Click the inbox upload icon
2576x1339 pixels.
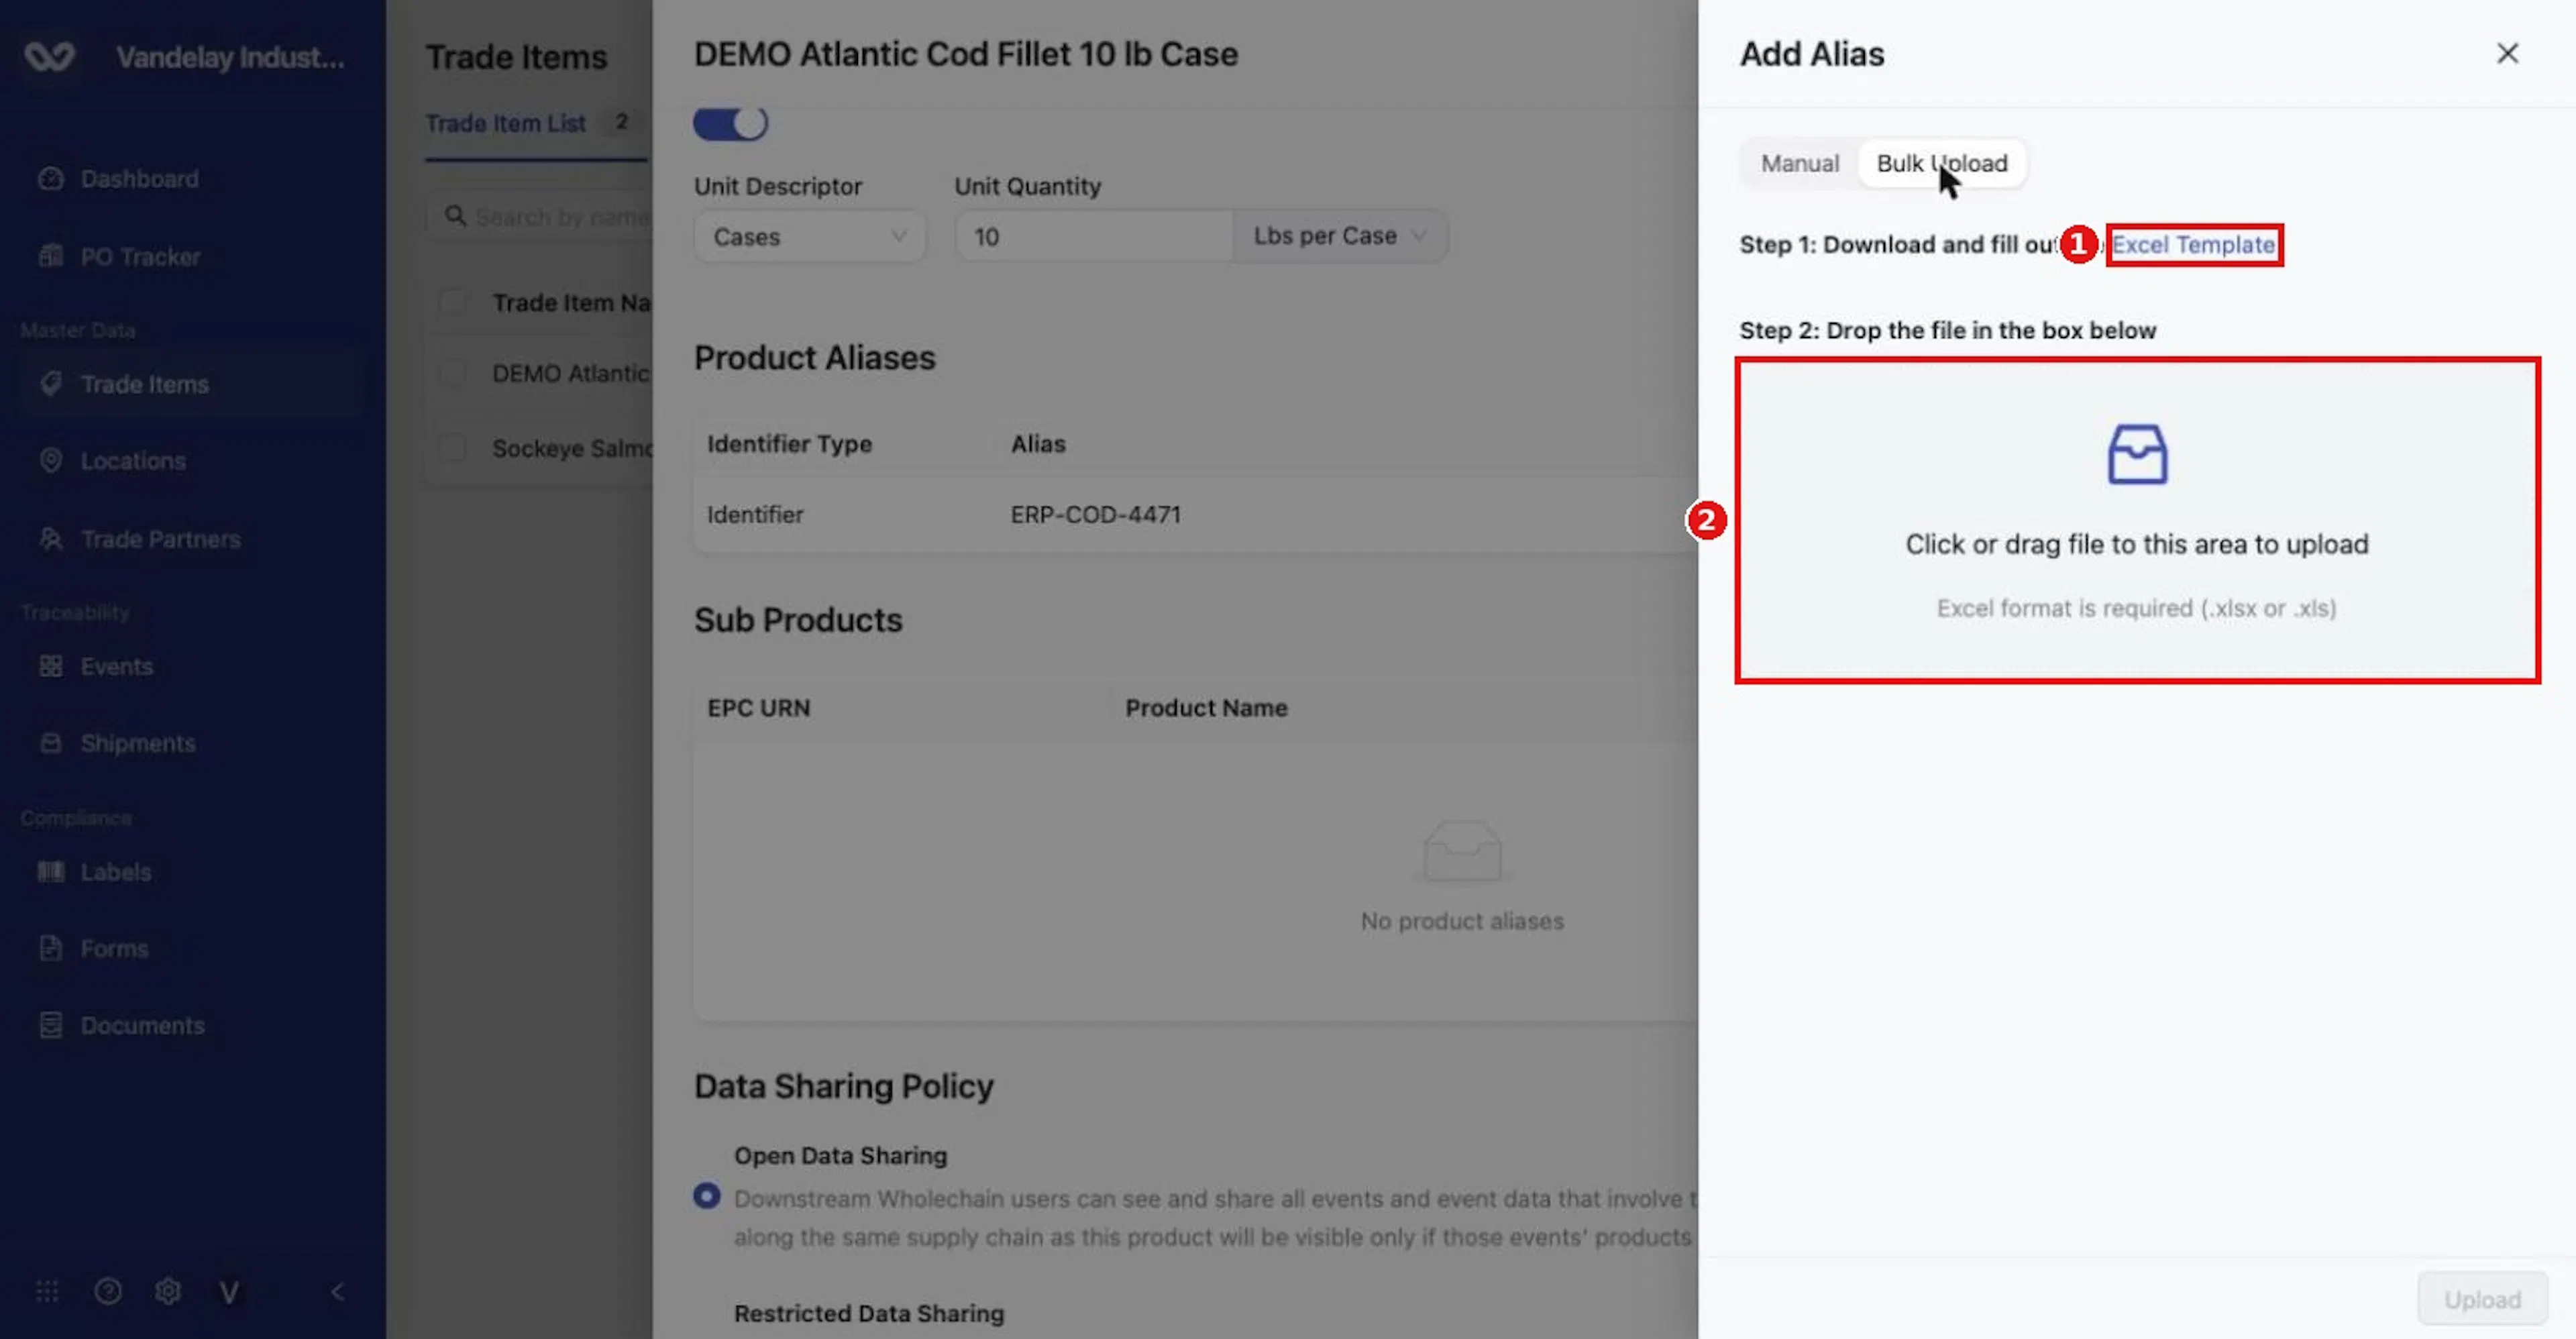[2137, 455]
